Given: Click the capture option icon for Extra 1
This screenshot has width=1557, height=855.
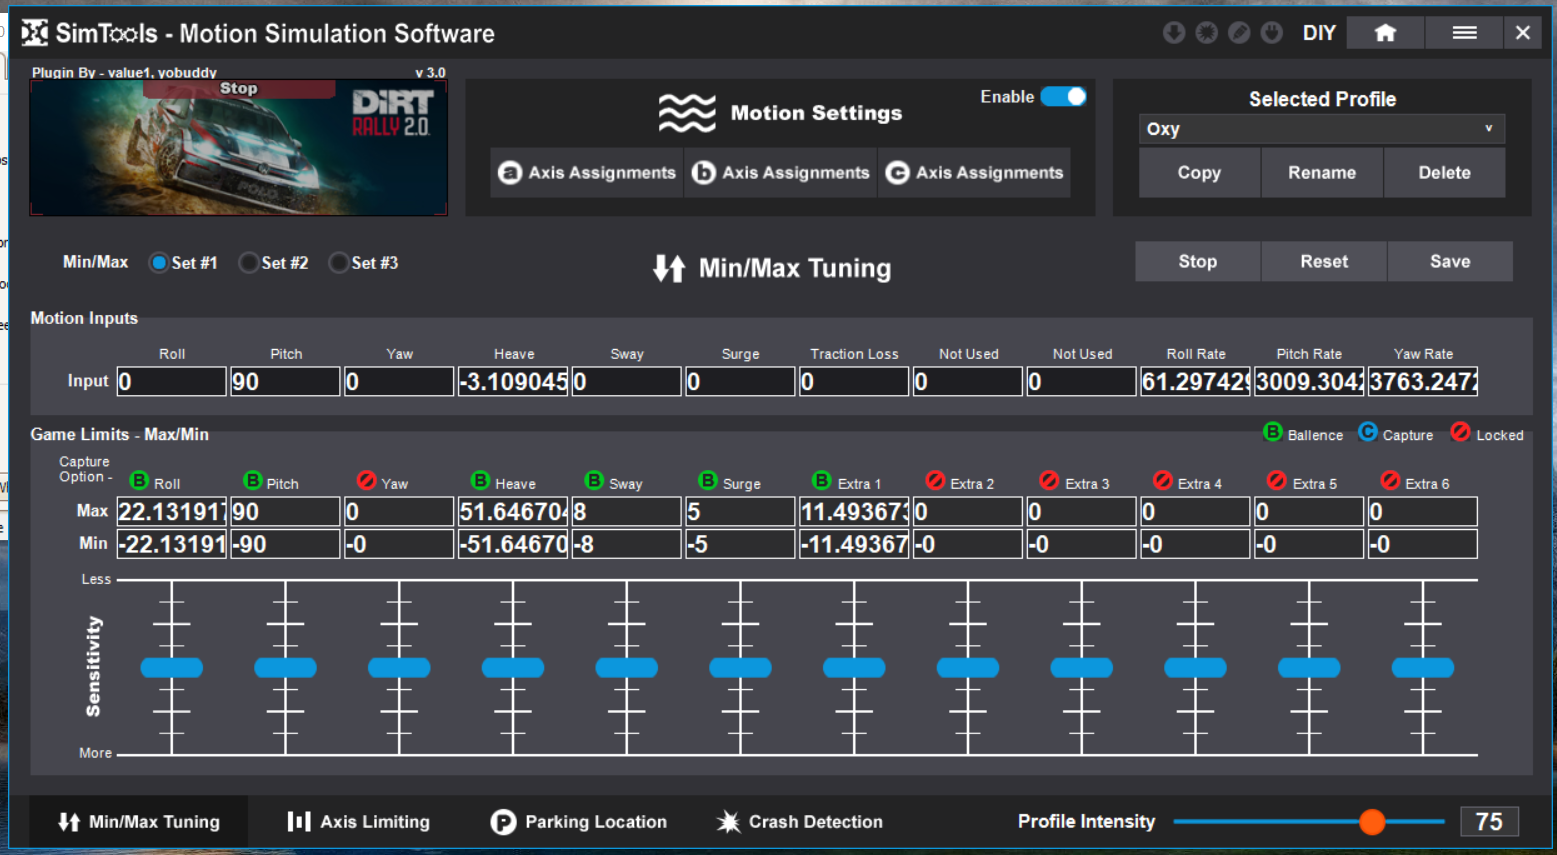Looking at the screenshot, I should (822, 481).
